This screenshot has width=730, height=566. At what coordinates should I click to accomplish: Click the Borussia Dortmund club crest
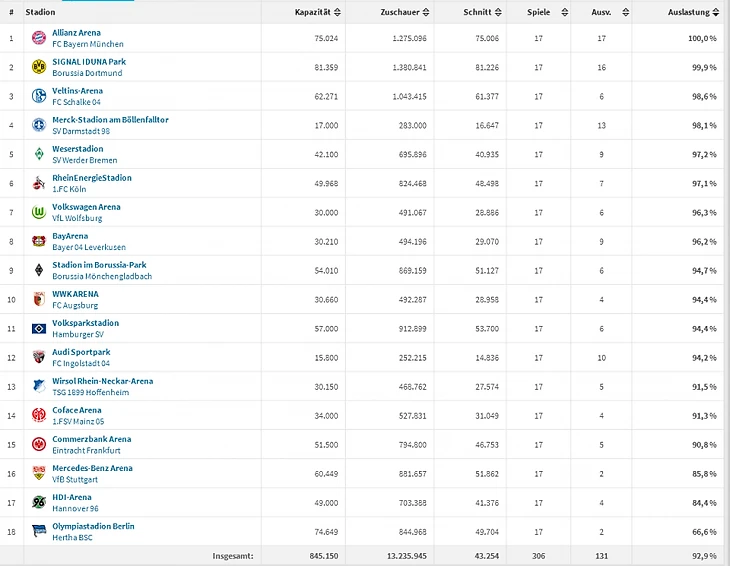tap(38, 67)
